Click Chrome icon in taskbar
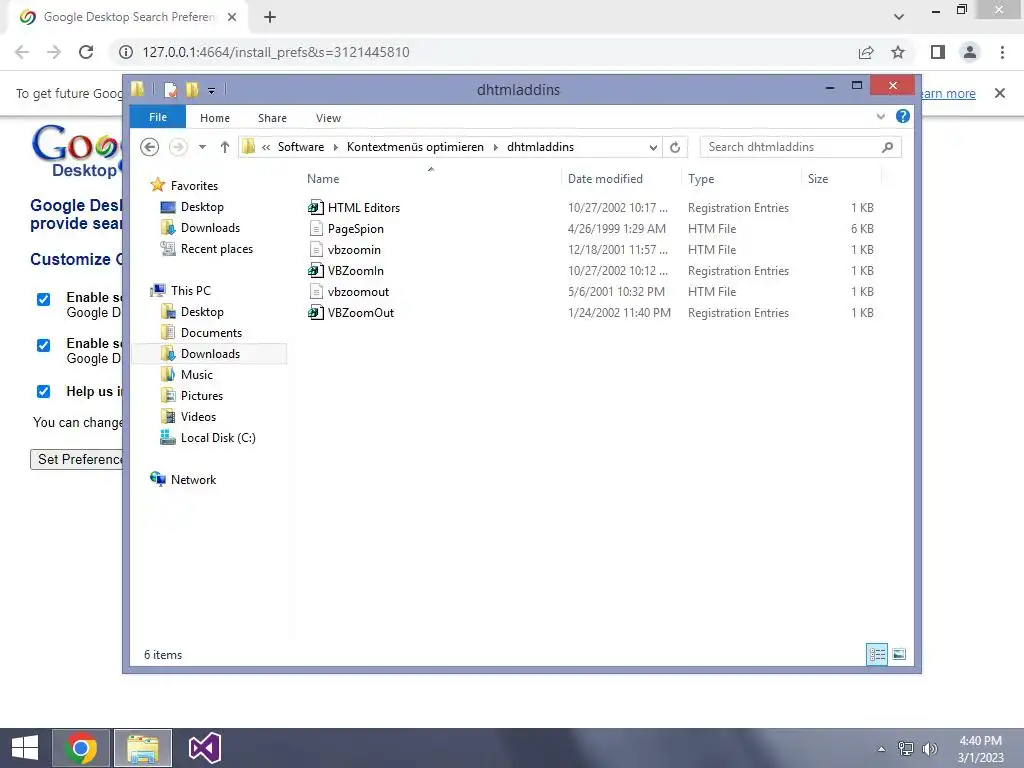Image resolution: width=1024 pixels, height=768 pixels. tap(81, 748)
